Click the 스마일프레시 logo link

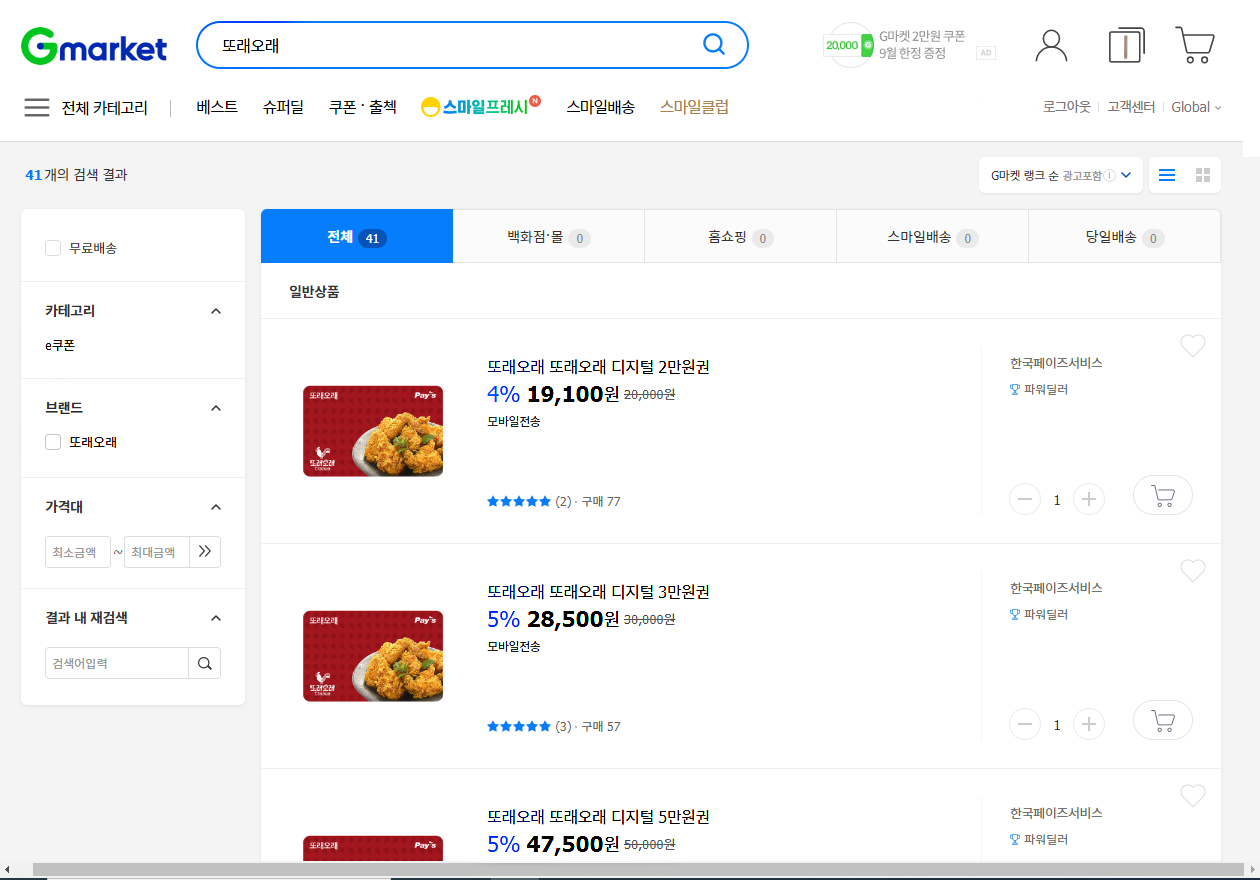(x=481, y=106)
